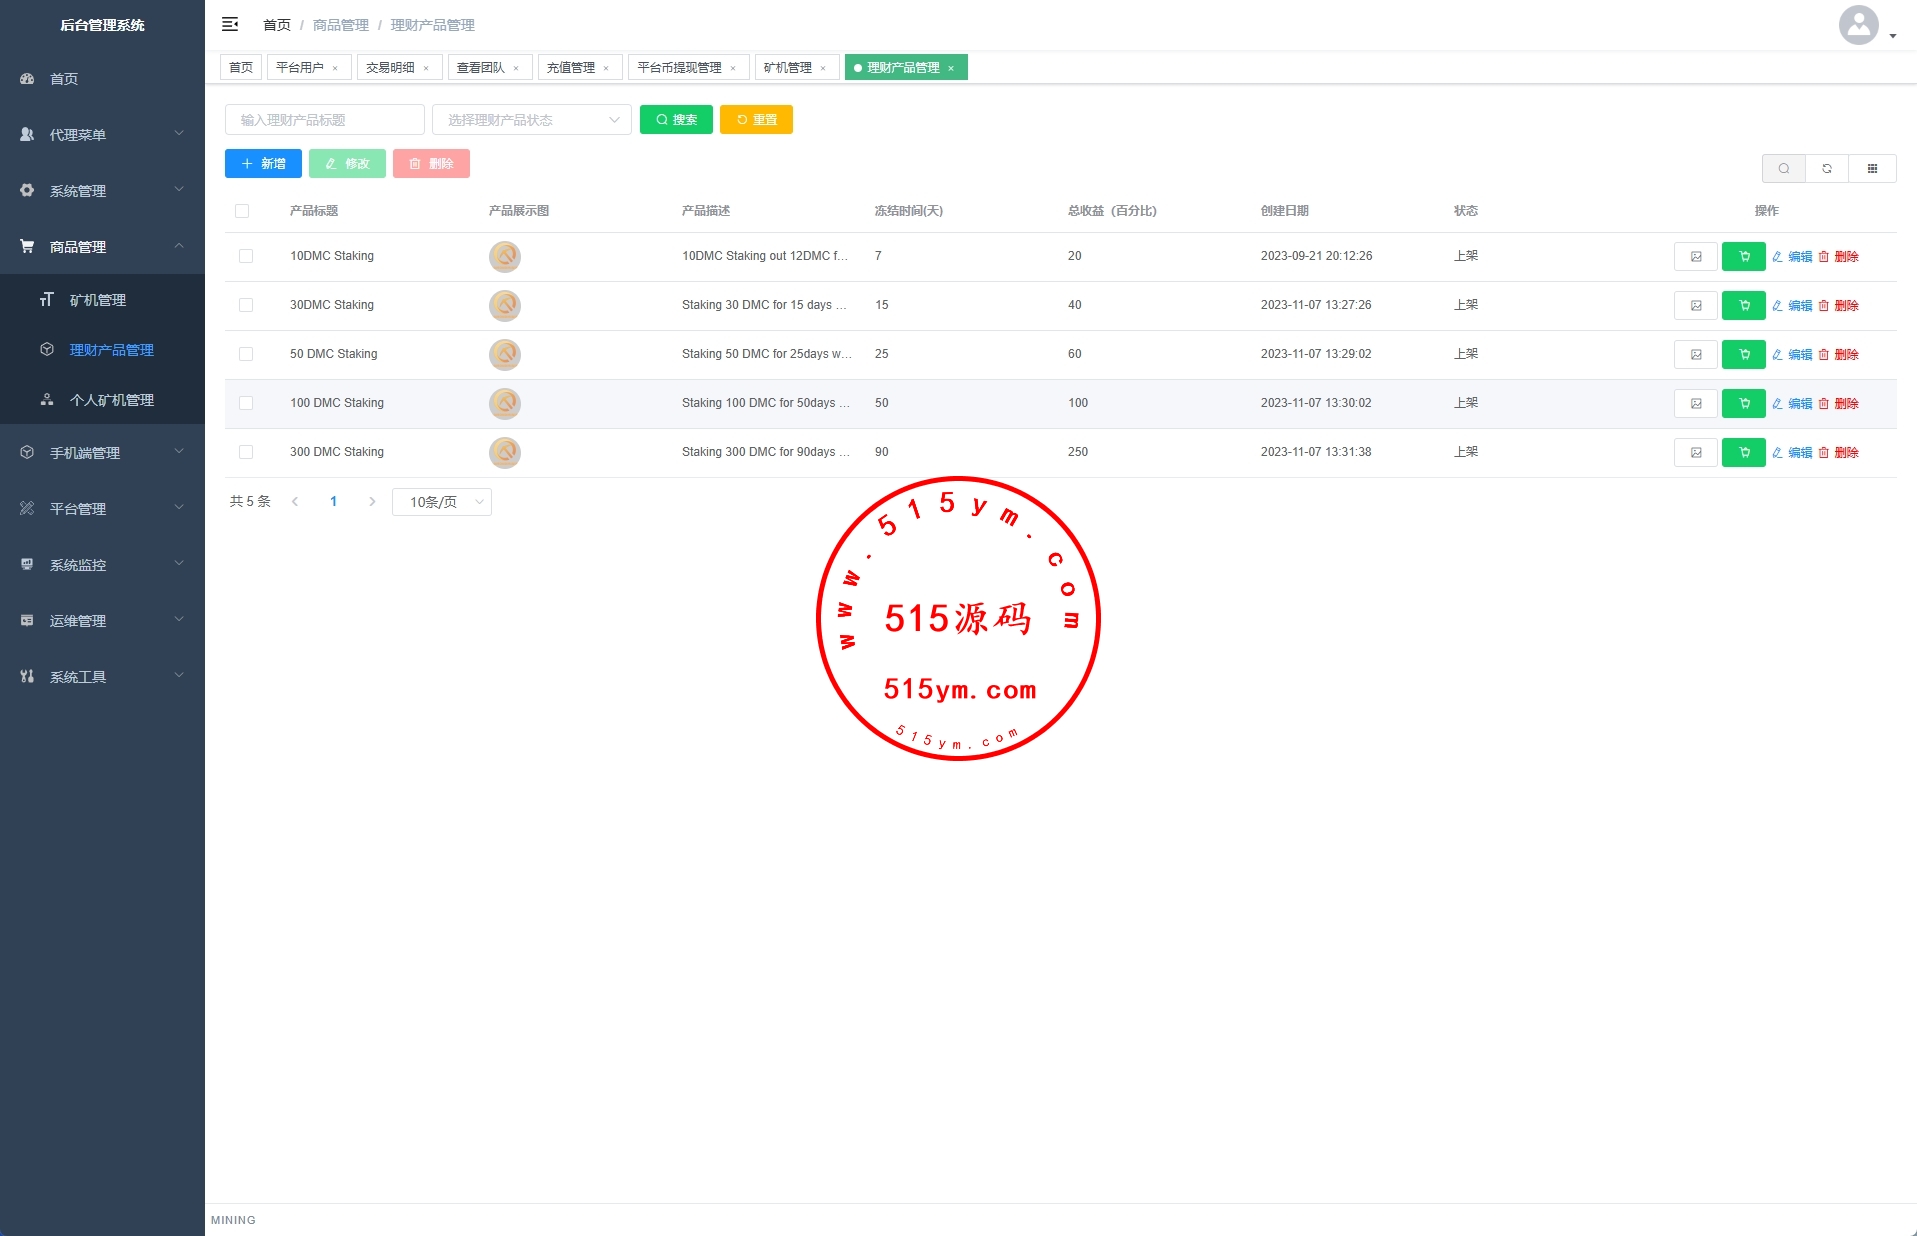Open the 选择理财产品状态 dropdown

(x=531, y=120)
